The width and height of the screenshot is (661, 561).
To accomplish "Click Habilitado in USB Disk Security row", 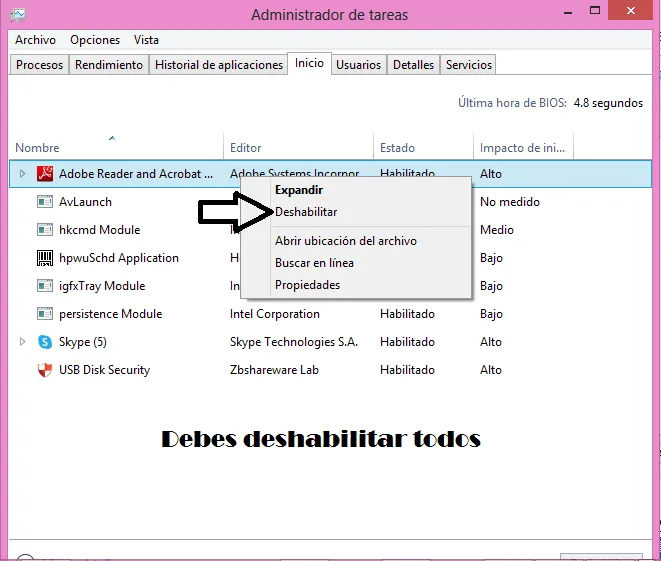I will 407,370.
